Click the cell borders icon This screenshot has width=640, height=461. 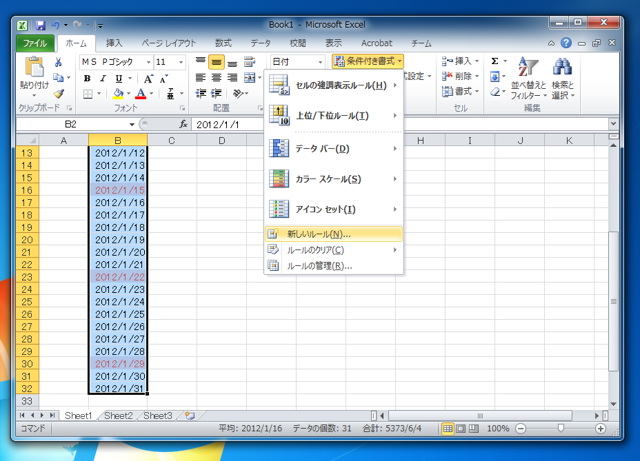[x=88, y=94]
